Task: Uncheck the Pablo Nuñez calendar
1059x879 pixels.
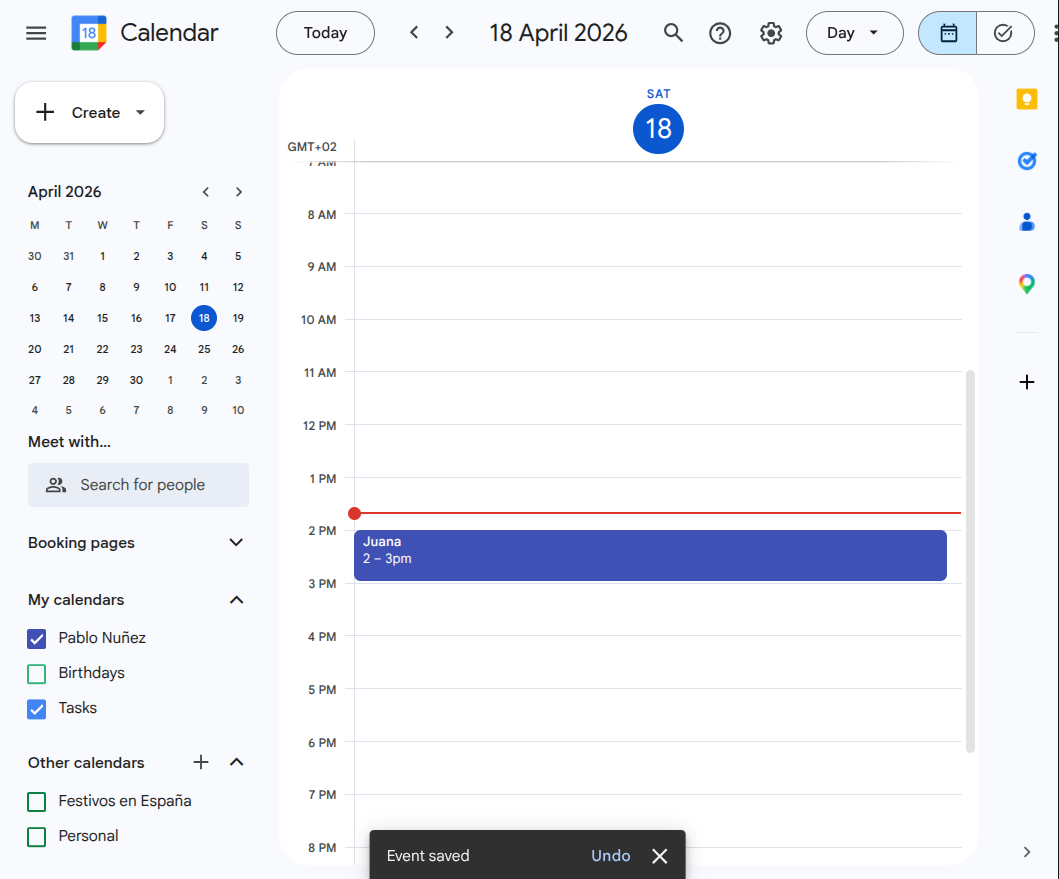Action: point(36,638)
